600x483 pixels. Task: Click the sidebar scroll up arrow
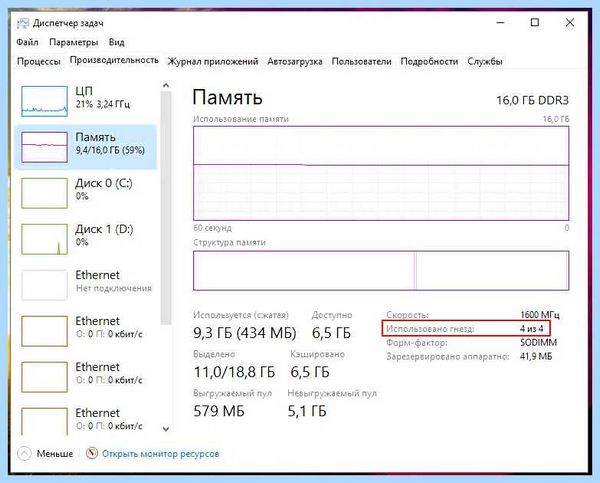pyautogui.click(x=166, y=85)
